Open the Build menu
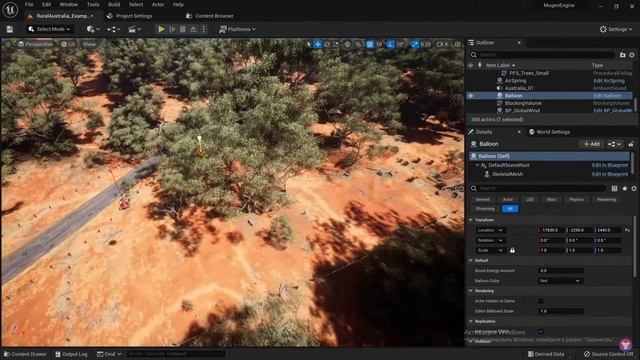640x360 pixels. 114,4
